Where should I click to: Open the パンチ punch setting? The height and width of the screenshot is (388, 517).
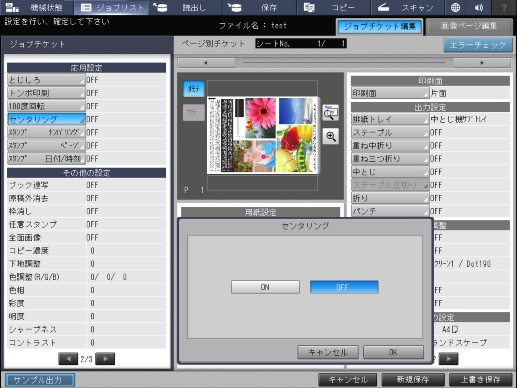(390, 211)
